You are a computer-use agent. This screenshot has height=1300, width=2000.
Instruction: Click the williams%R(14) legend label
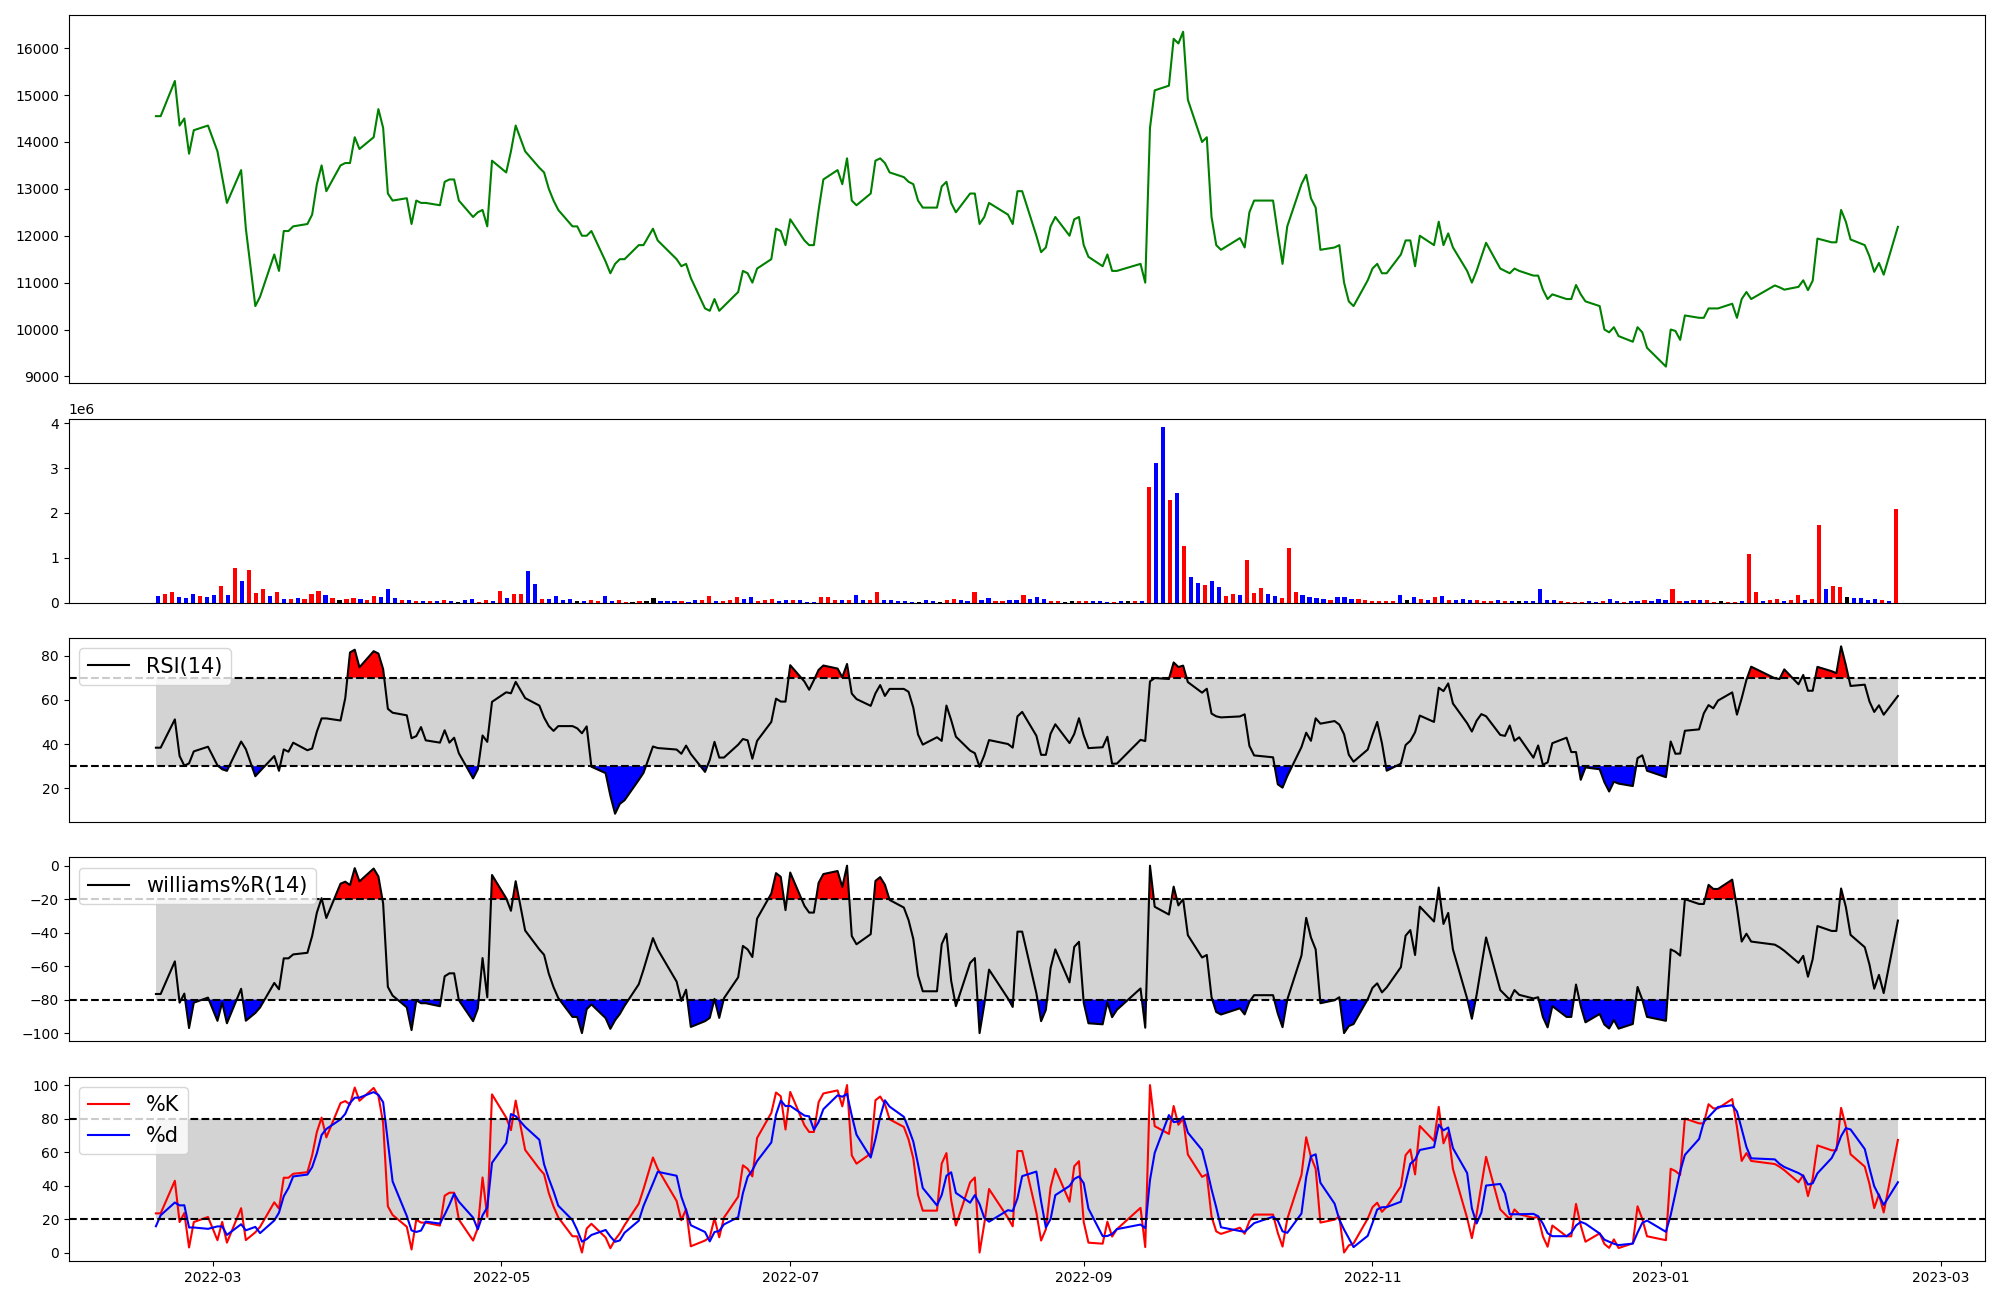click(x=227, y=885)
